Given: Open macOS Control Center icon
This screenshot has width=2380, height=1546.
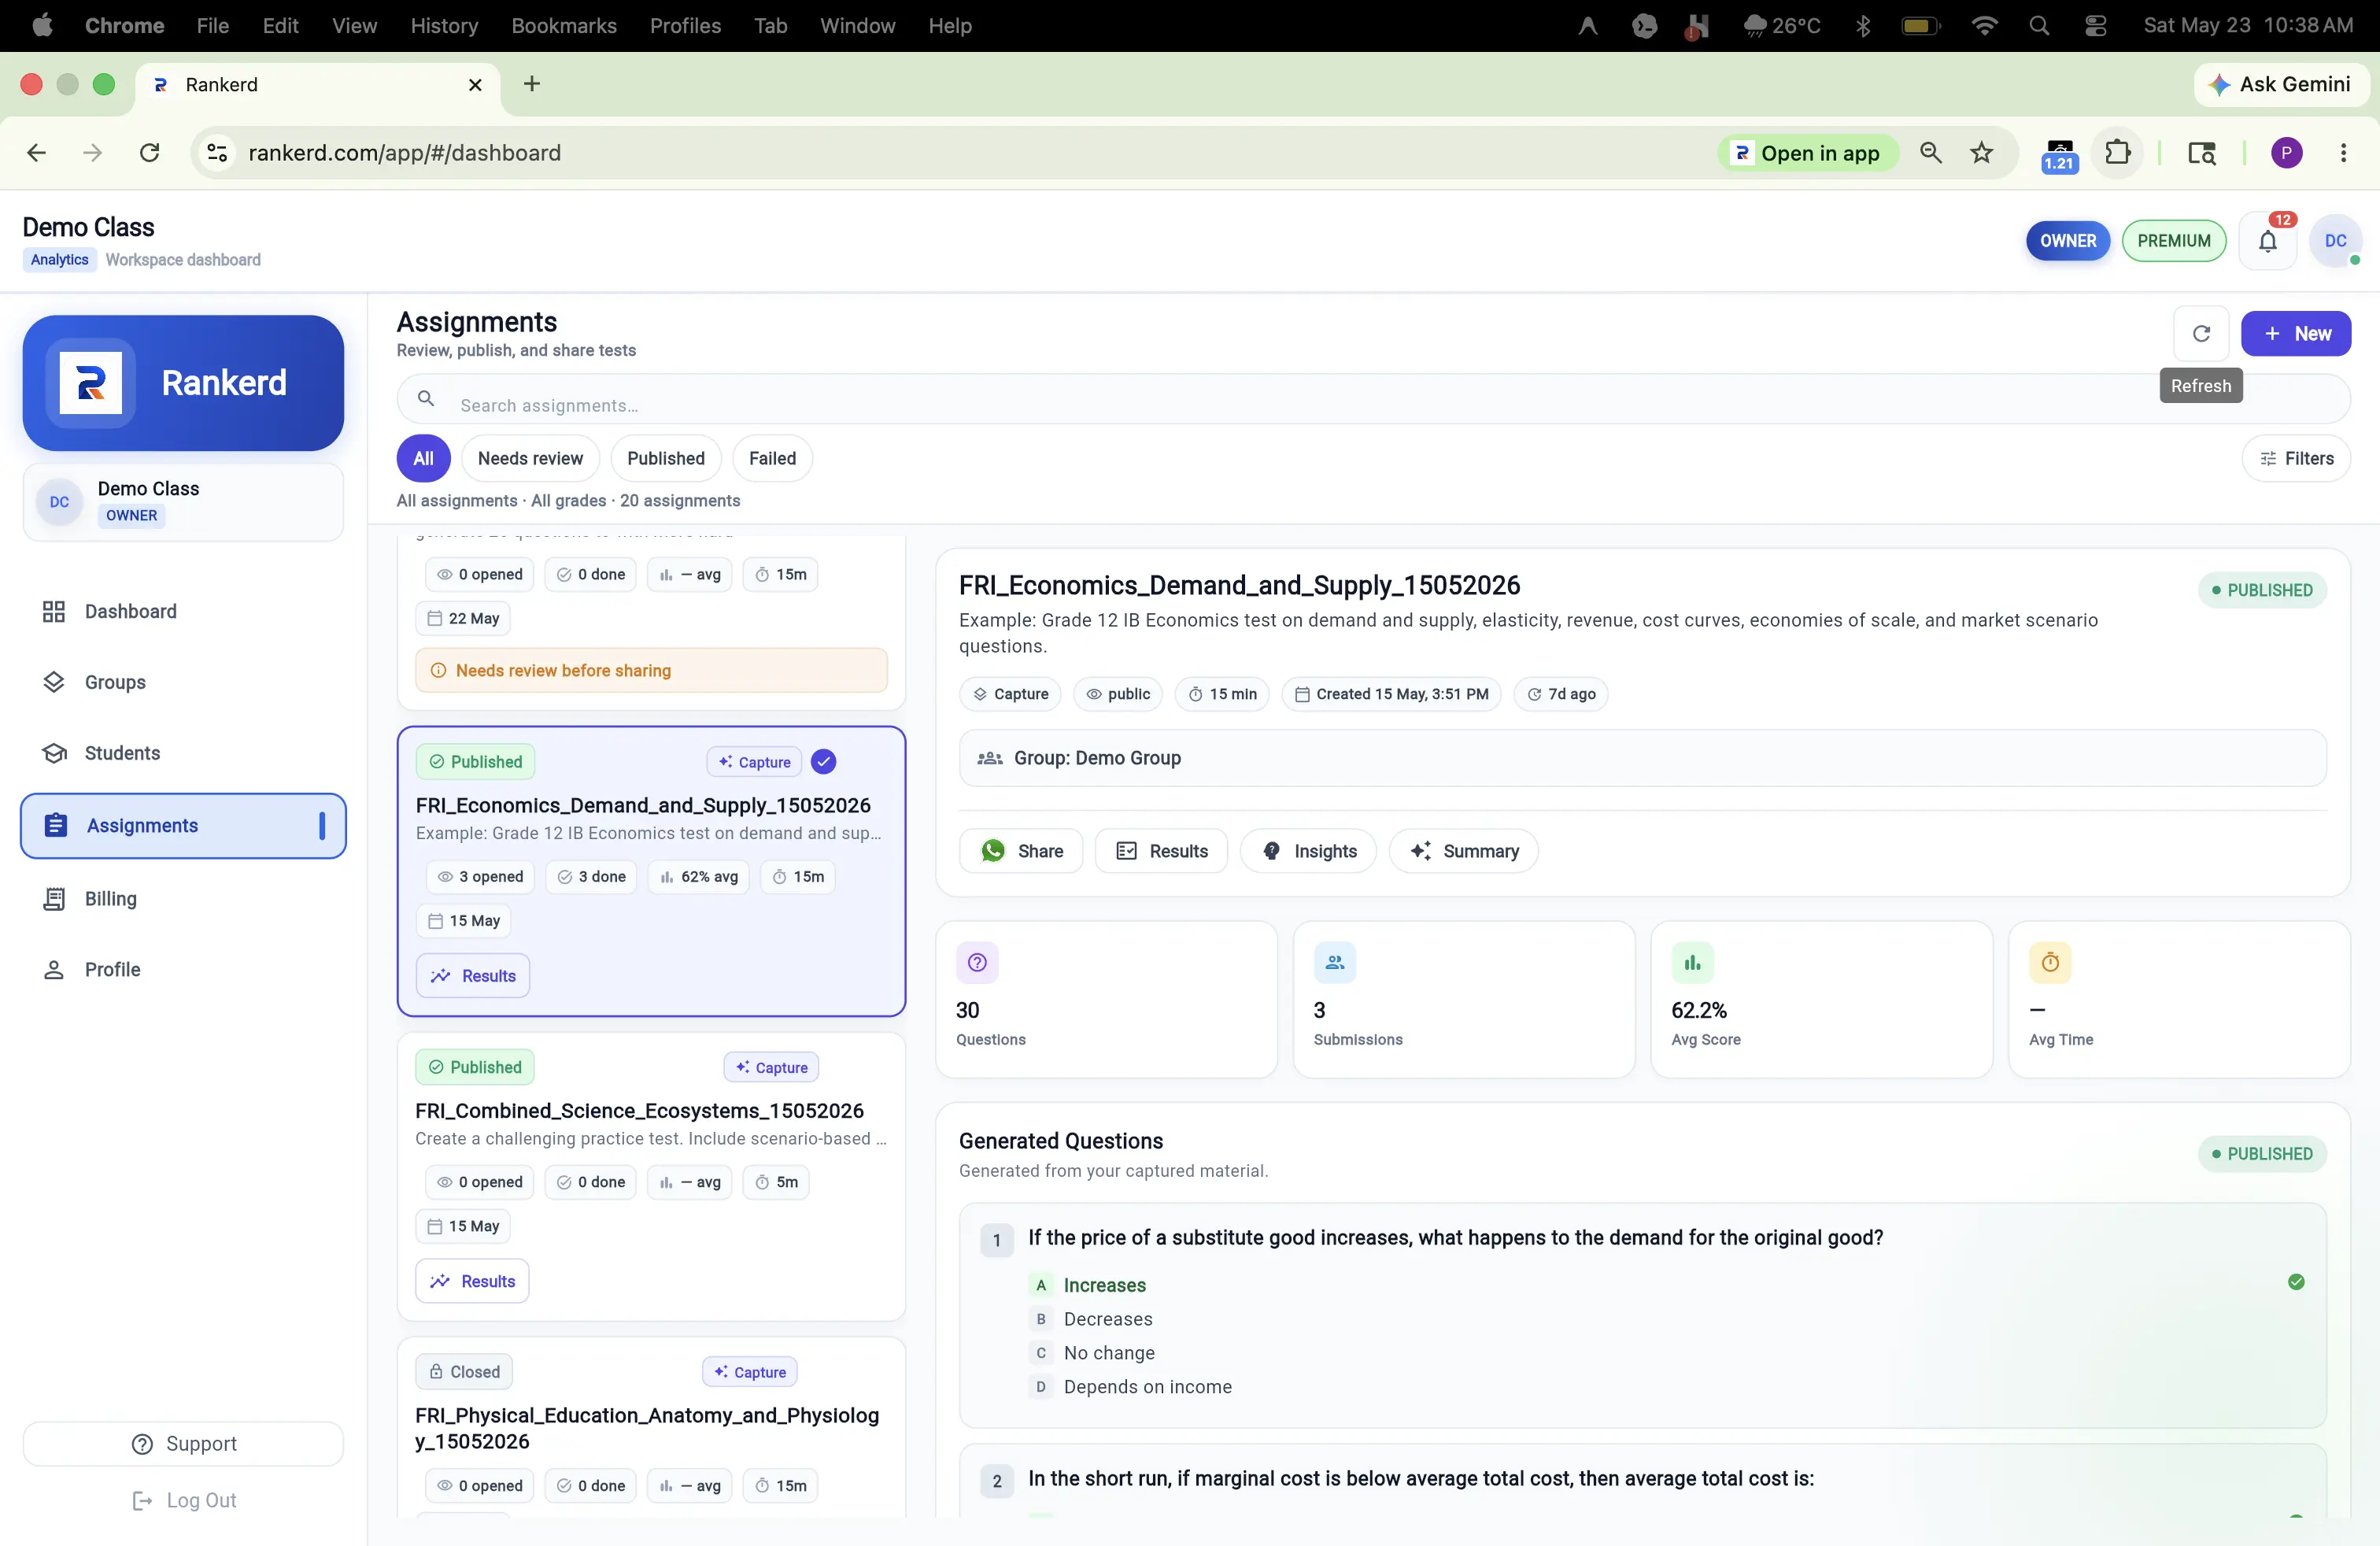Looking at the screenshot, I should coord(2095,26).
